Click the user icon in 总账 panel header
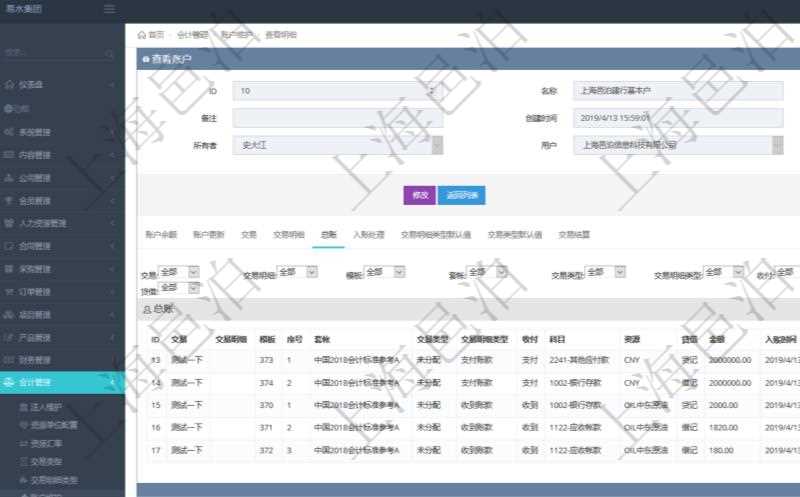 [x=147, y=309]
